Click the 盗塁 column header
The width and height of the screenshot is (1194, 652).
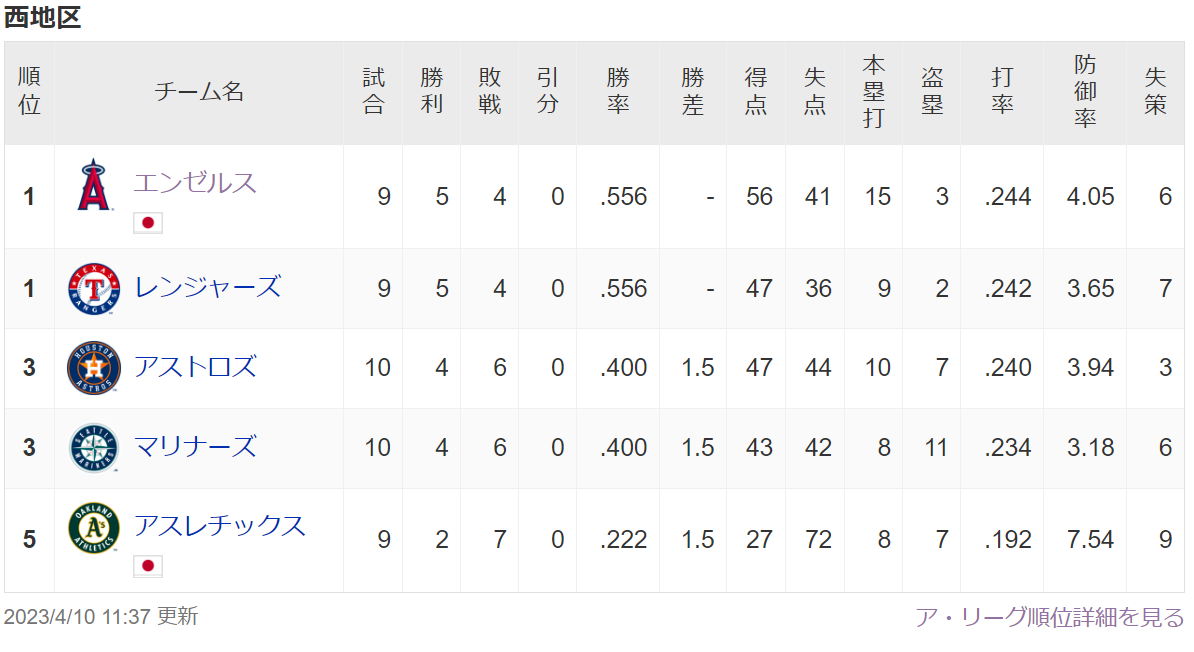click(932, 91)
